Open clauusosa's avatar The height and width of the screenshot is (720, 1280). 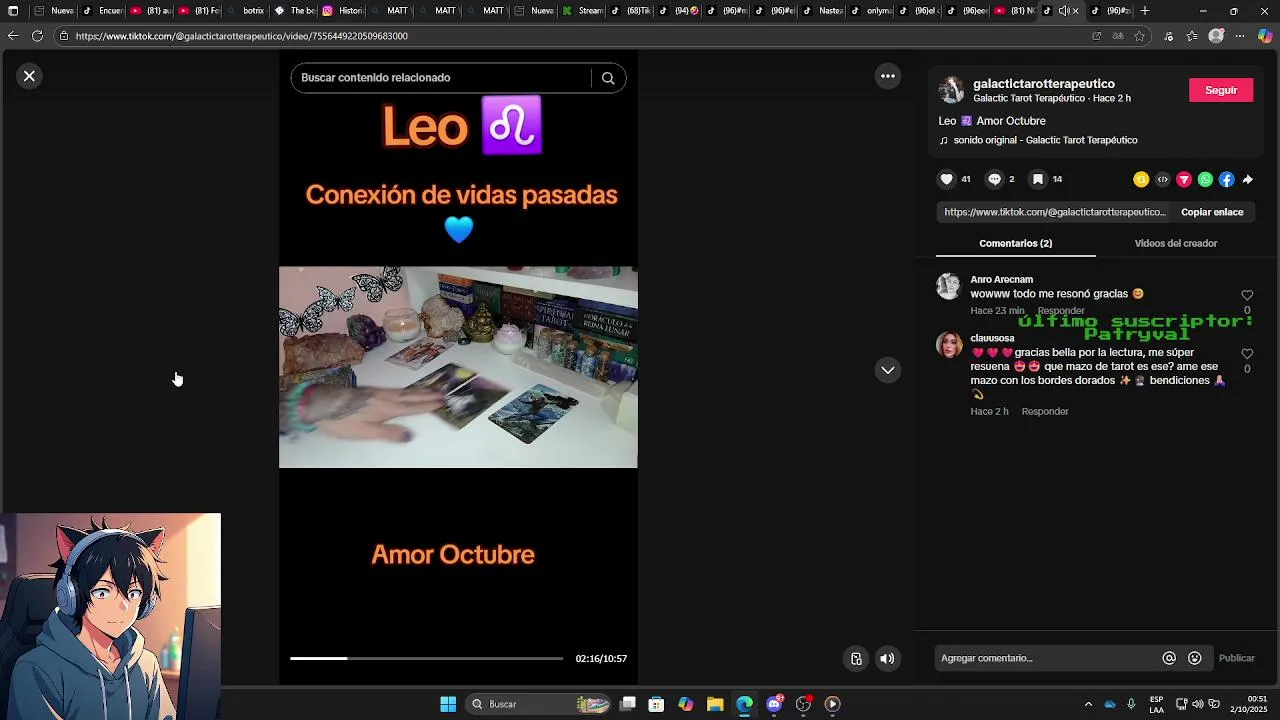[948, 345]
